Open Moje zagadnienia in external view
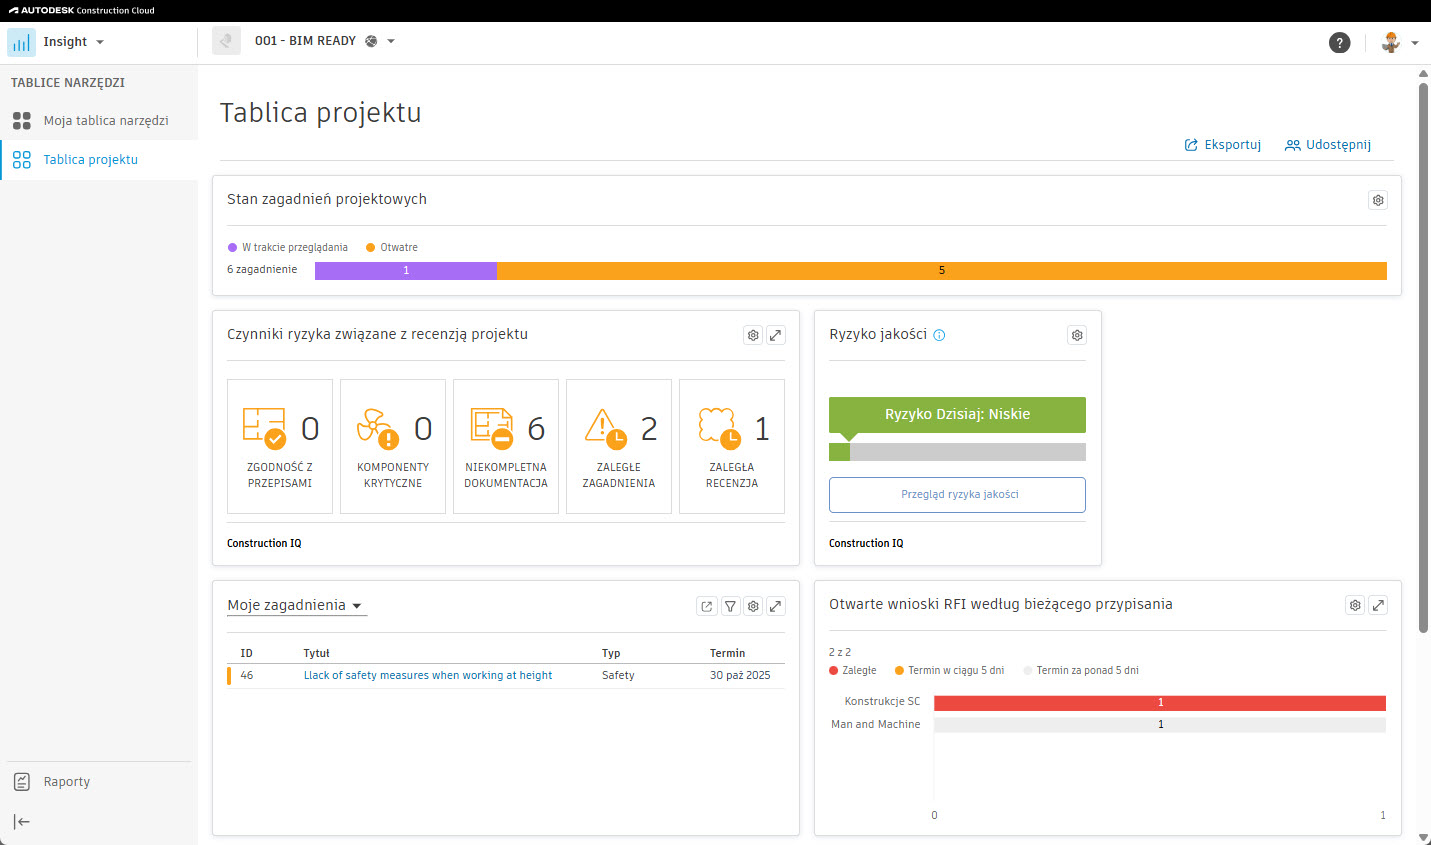The image size is (1431, 845). (707, 606)
